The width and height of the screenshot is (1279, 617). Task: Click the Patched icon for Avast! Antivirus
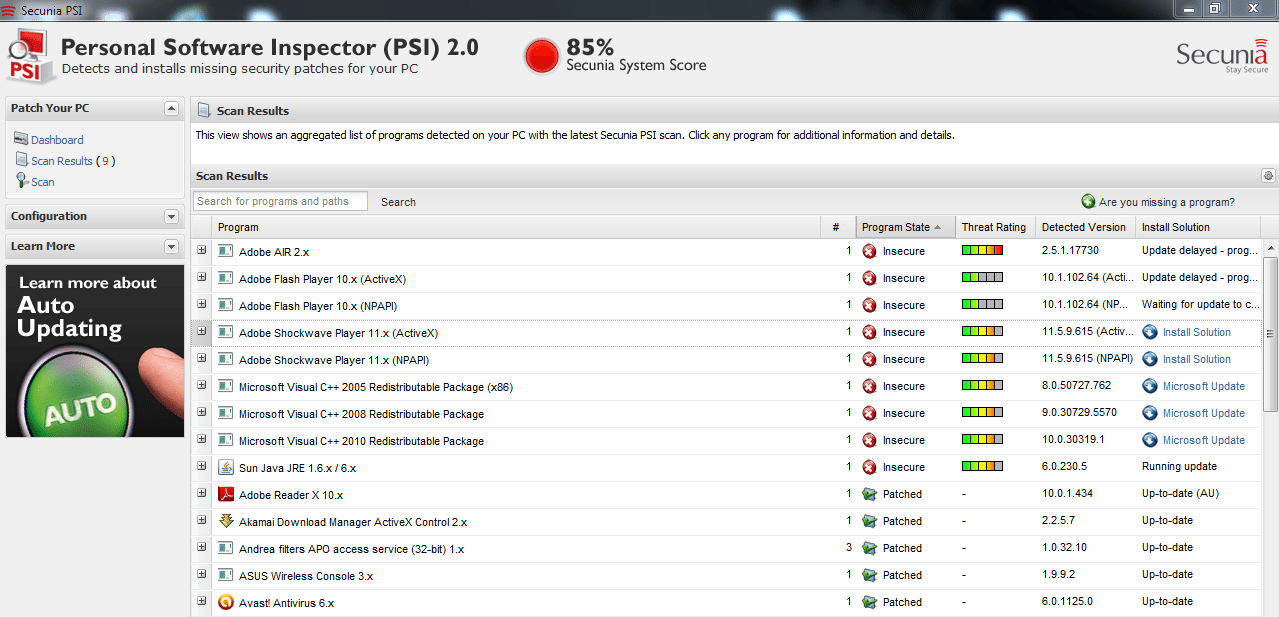[869, 602]
